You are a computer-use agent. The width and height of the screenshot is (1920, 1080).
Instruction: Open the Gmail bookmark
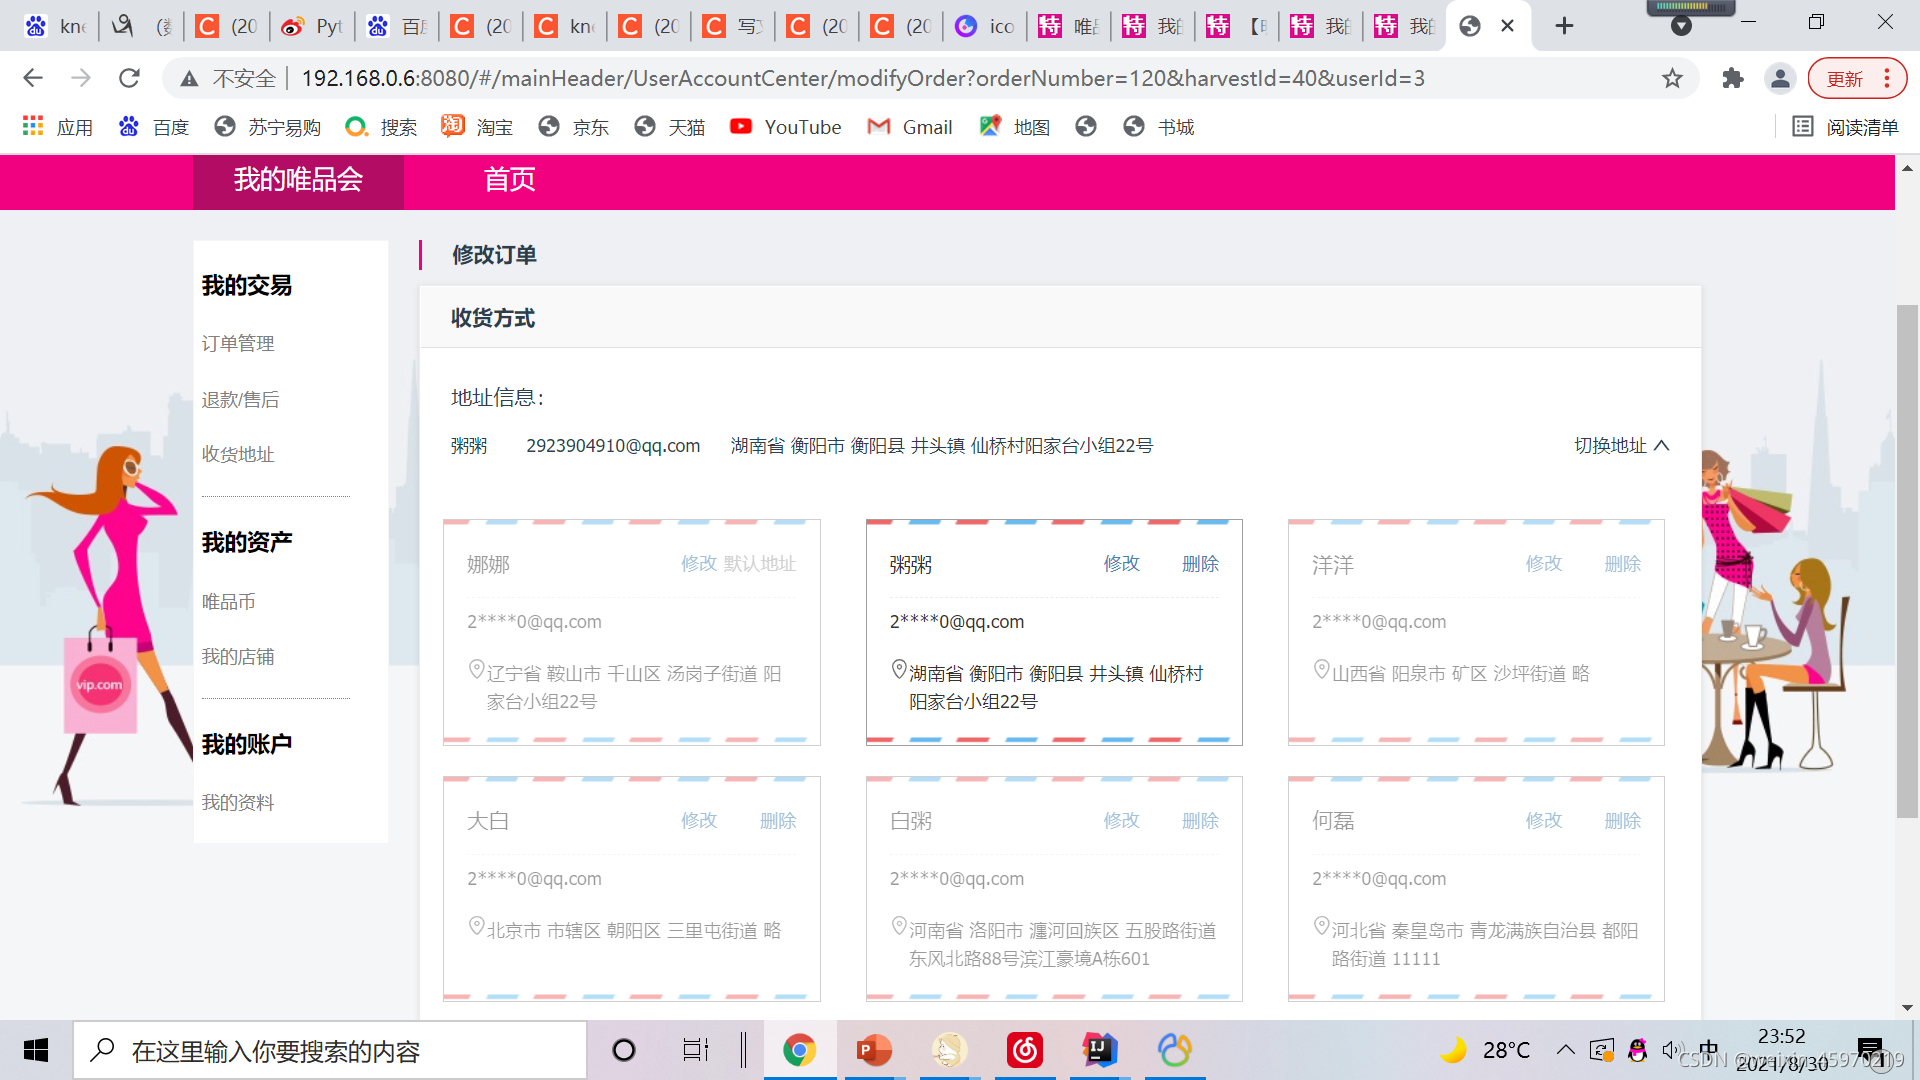click(x=909, y=127)
